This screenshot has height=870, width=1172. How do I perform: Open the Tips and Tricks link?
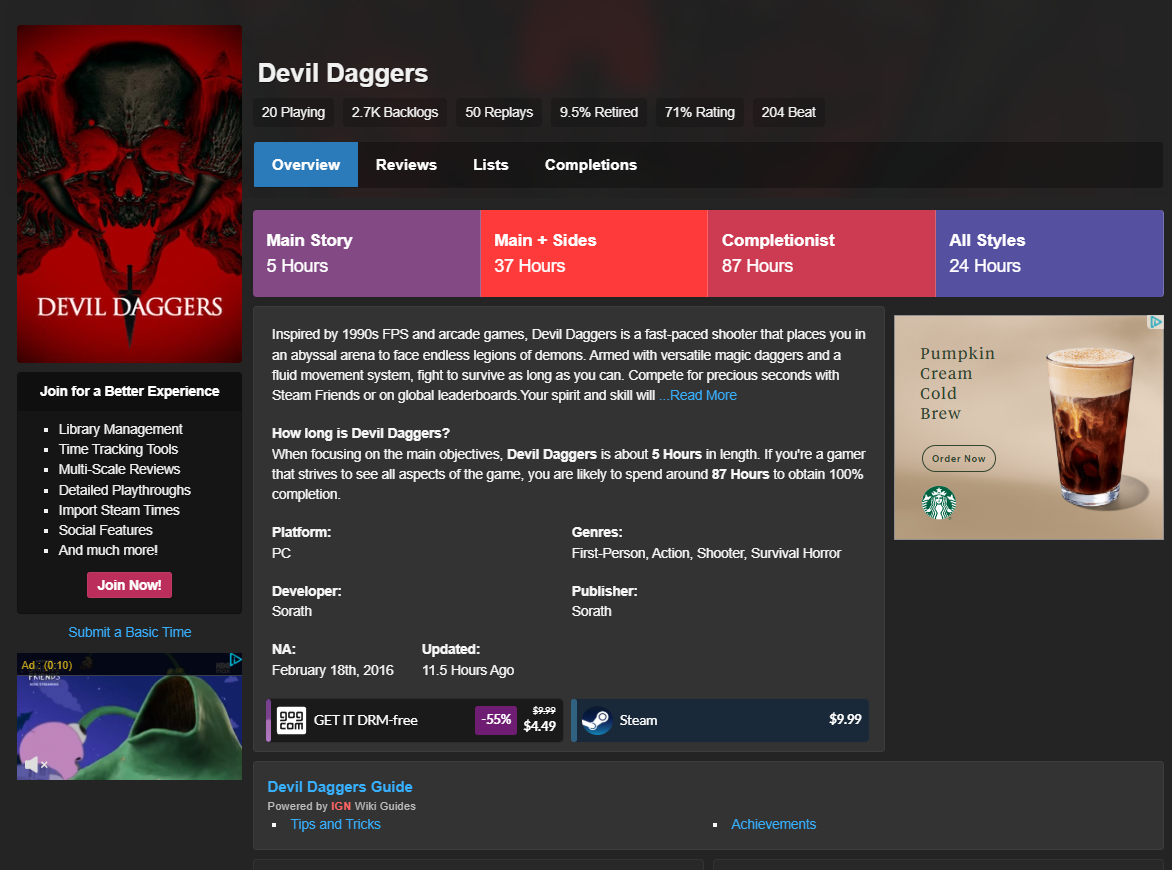click(x=335, y=824)
